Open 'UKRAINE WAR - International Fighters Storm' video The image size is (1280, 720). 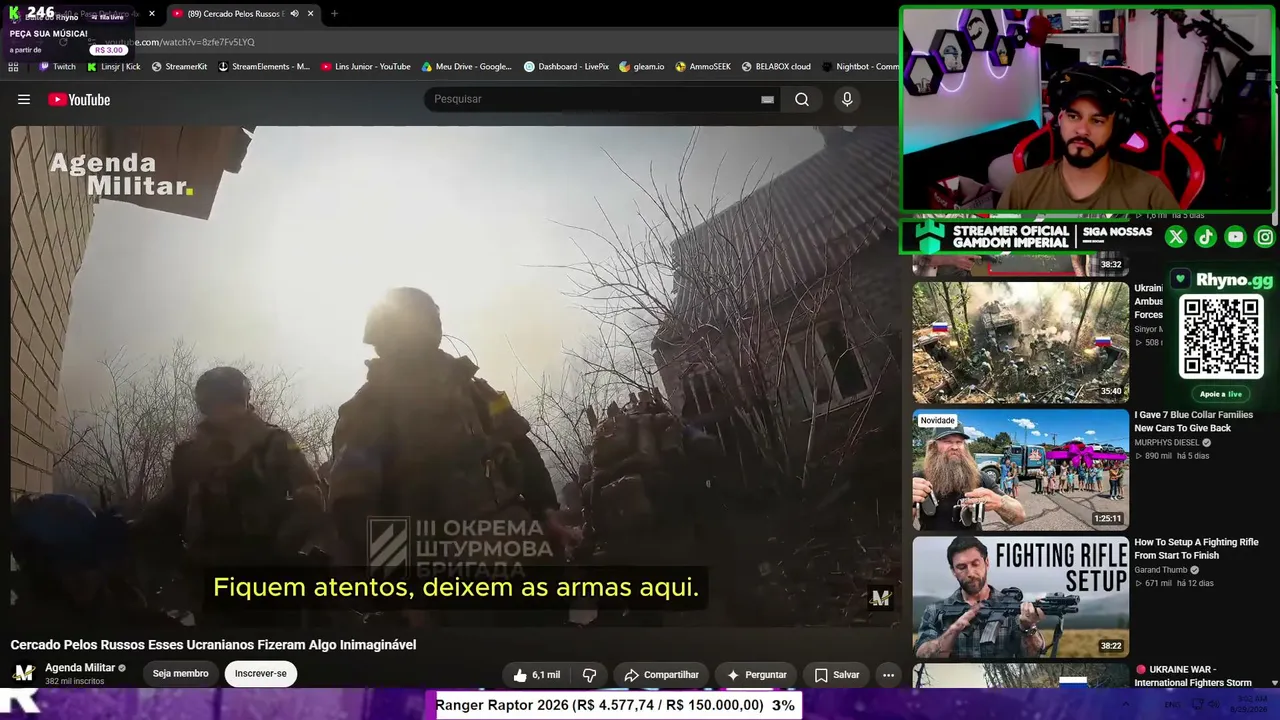[x=1194, y=676]
